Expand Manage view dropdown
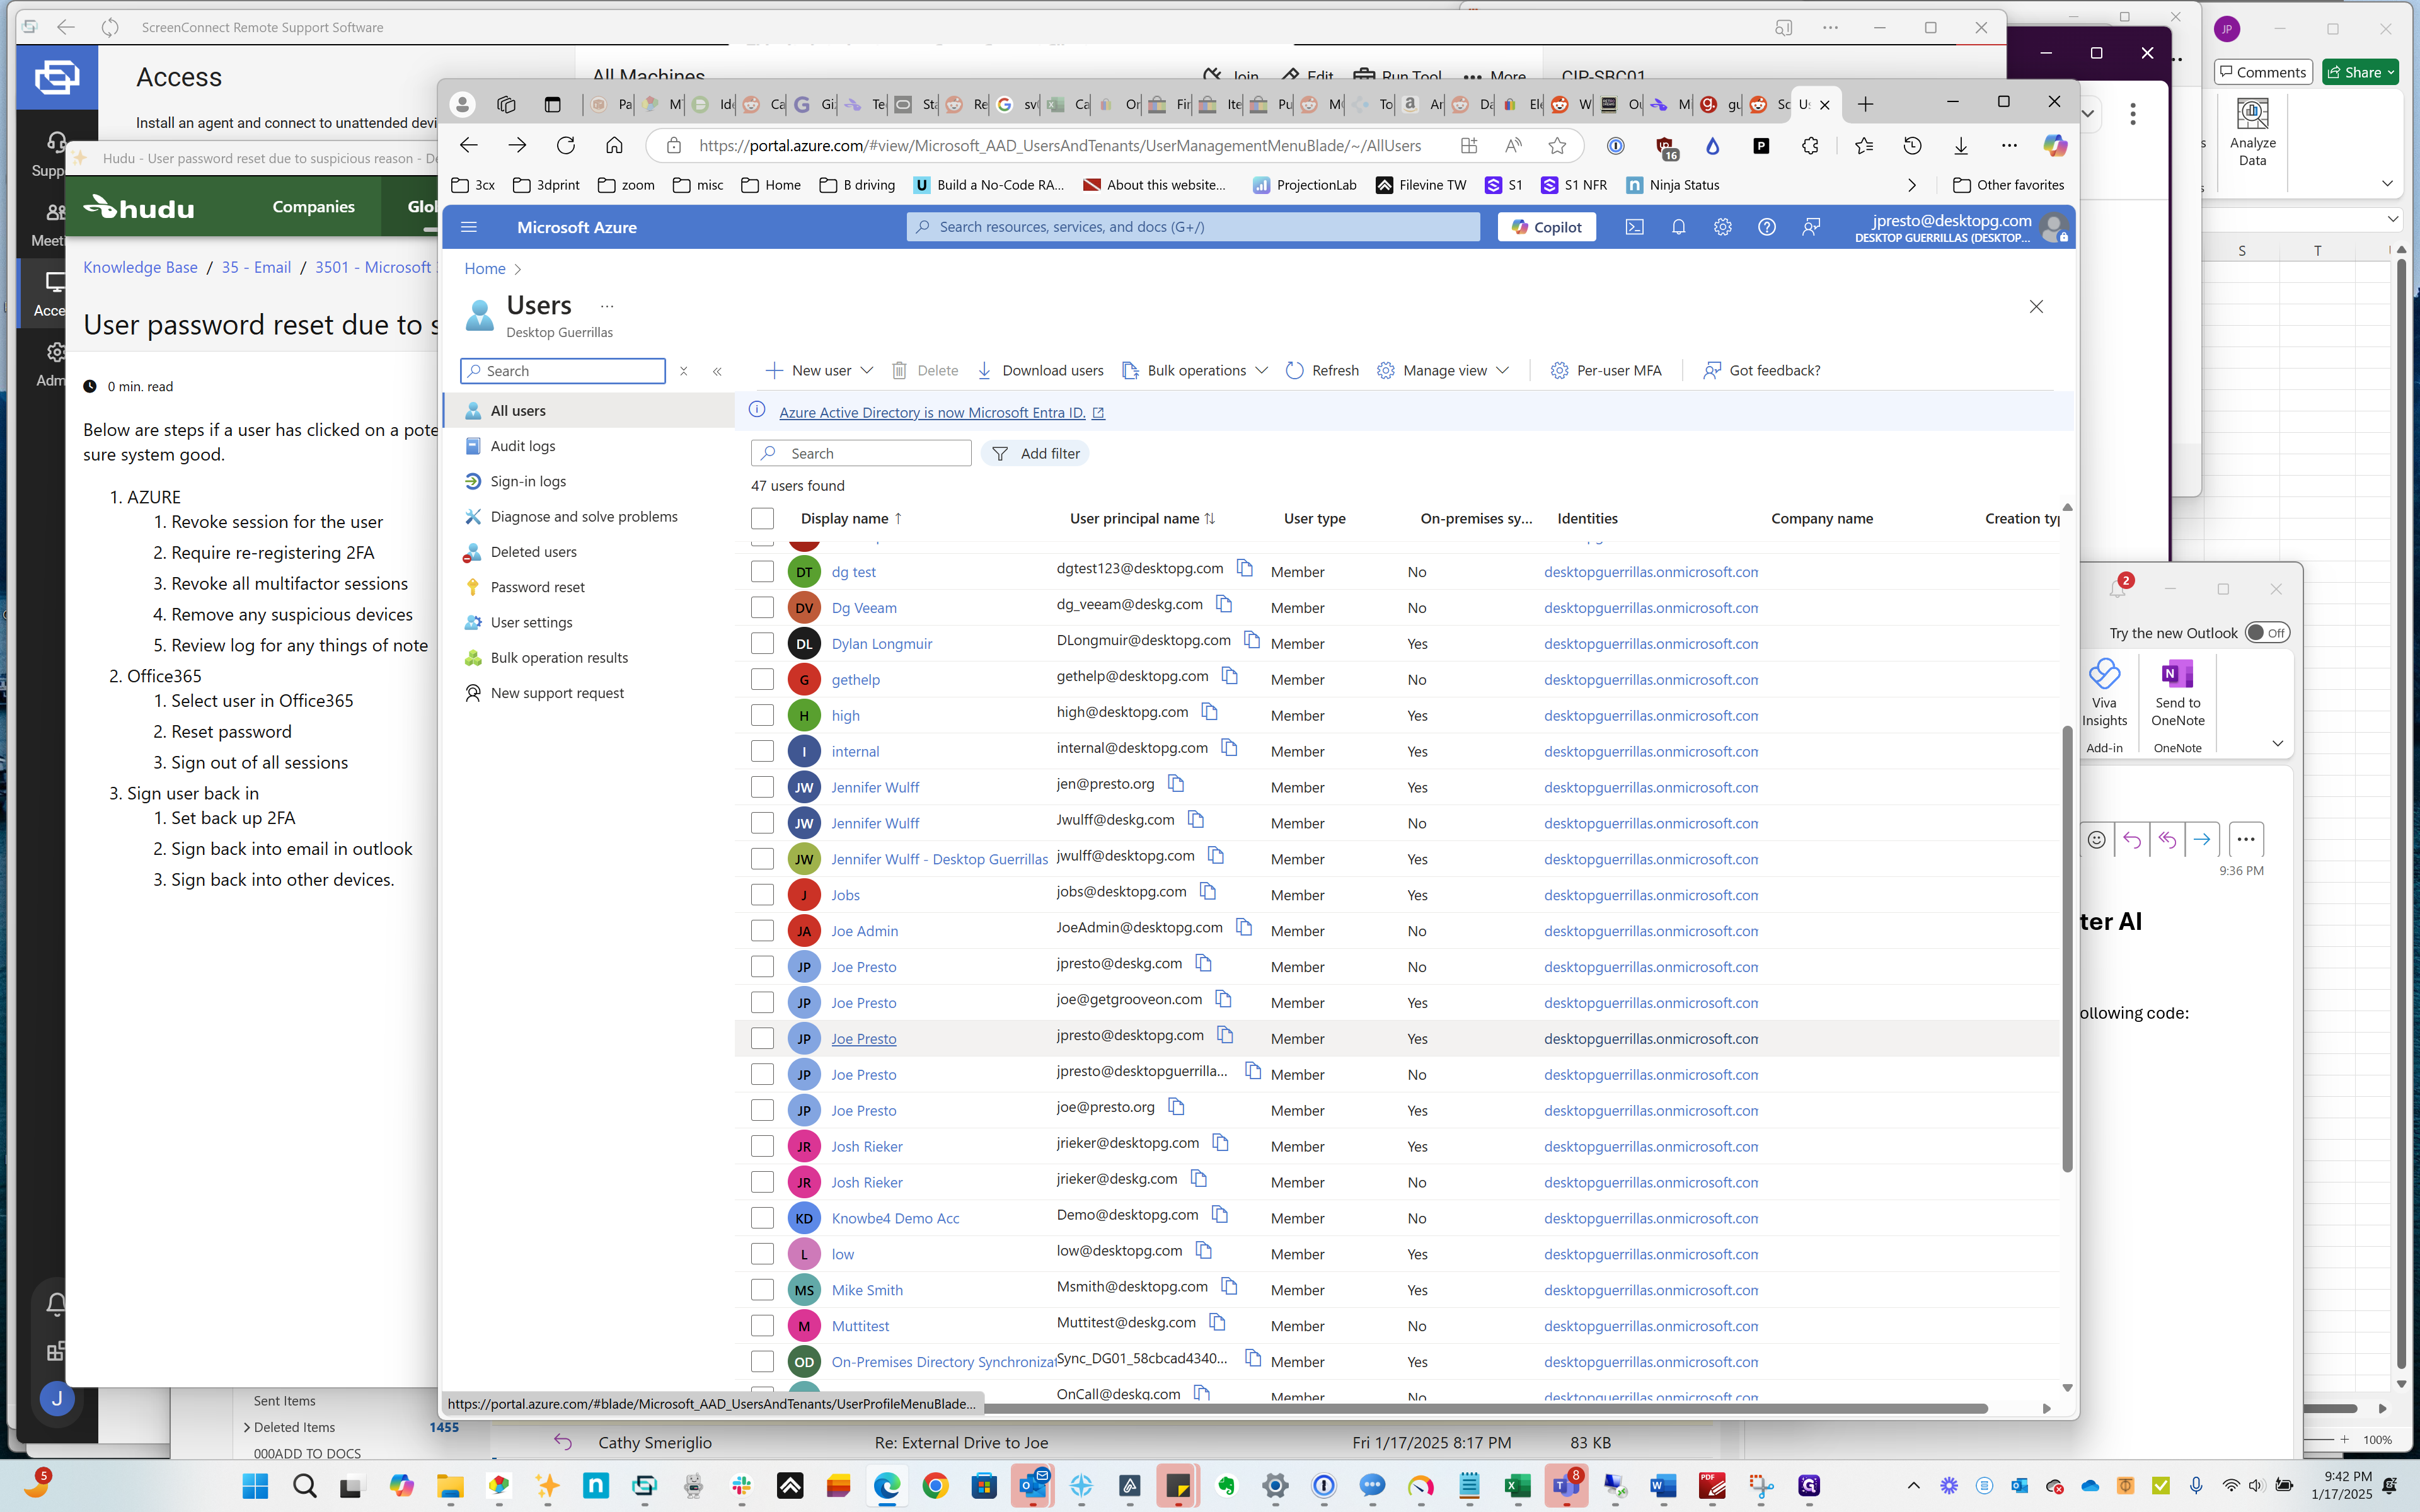The width and height of the screenshot is (2420, 1512). (1503, 370)
